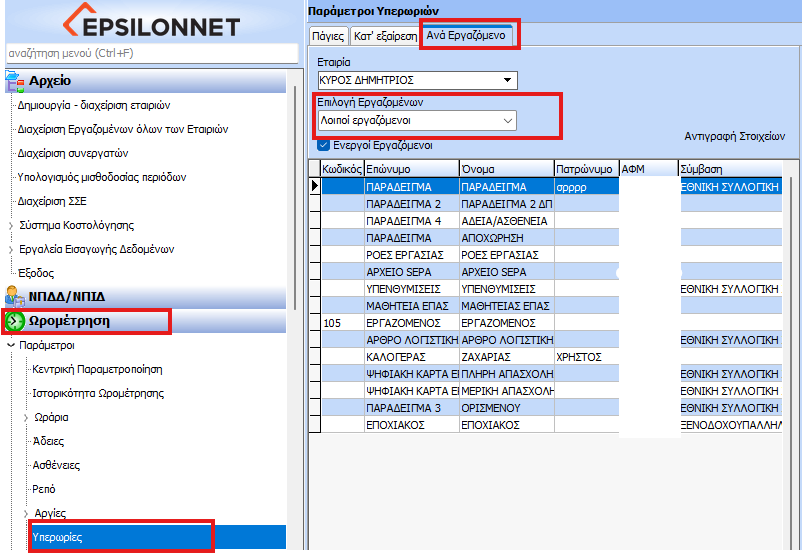Open the Ωρομέτρηση menu section header
The image size is (802, 553).
point(146,321)
